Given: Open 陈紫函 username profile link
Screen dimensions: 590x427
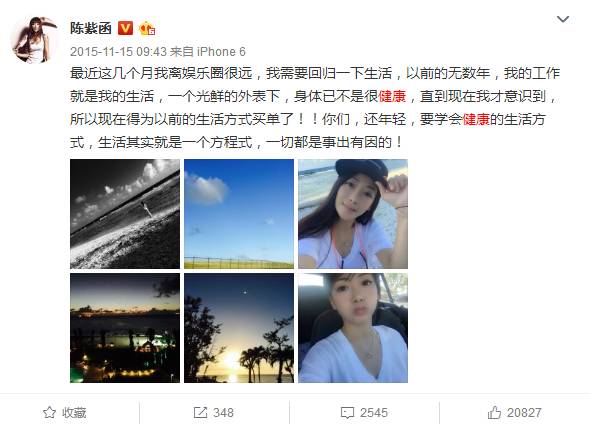Looking at the screenshot, I should point(91,28).
